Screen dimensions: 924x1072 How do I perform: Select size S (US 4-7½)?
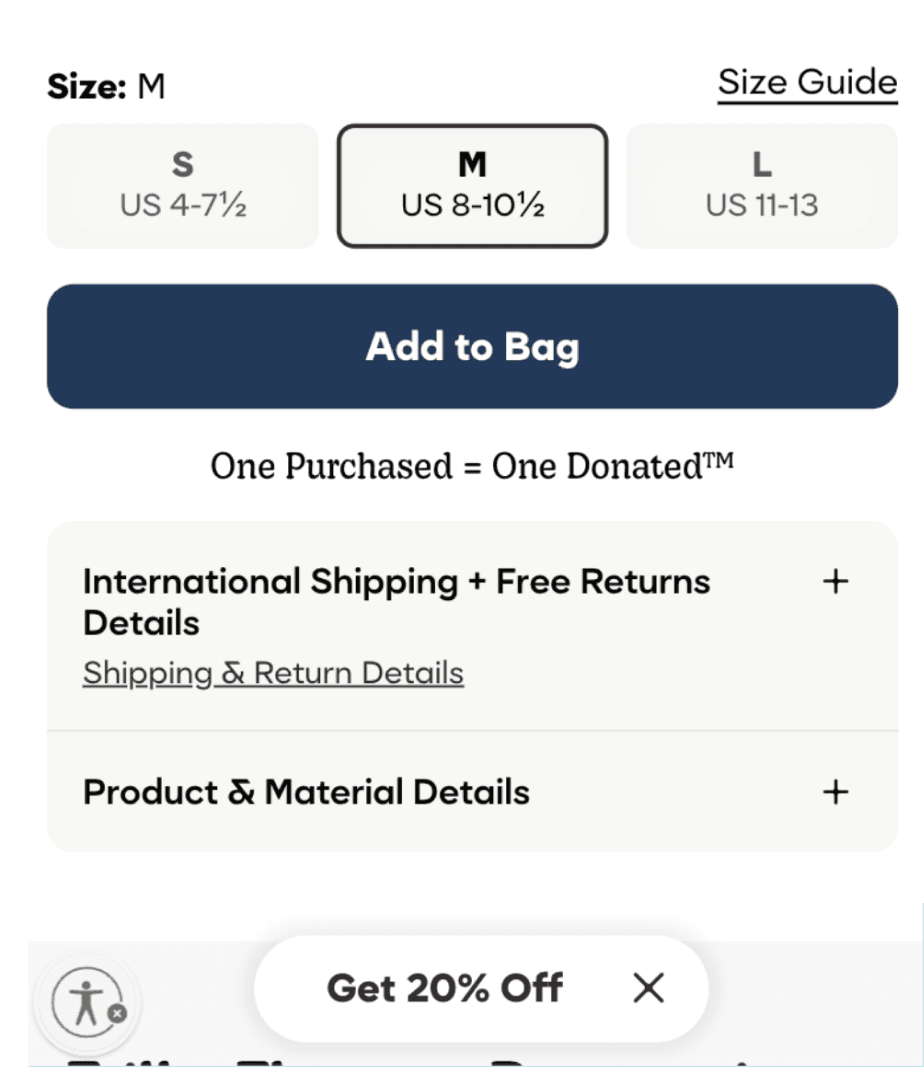[183, 186]
